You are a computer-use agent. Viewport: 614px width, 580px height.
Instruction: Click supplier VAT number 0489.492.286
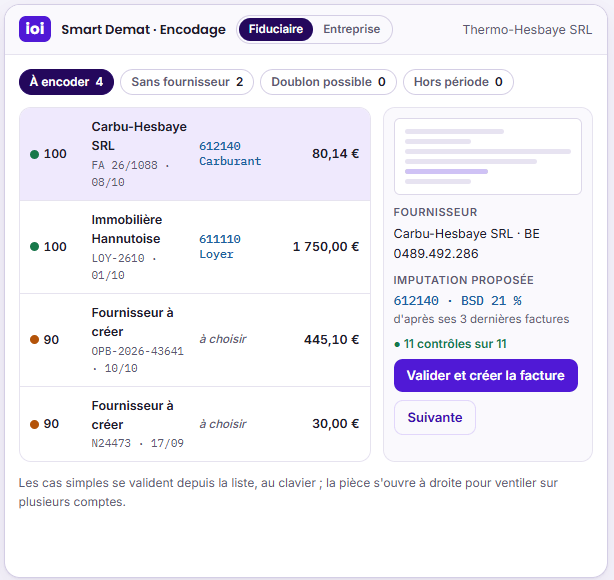(436, 254)
